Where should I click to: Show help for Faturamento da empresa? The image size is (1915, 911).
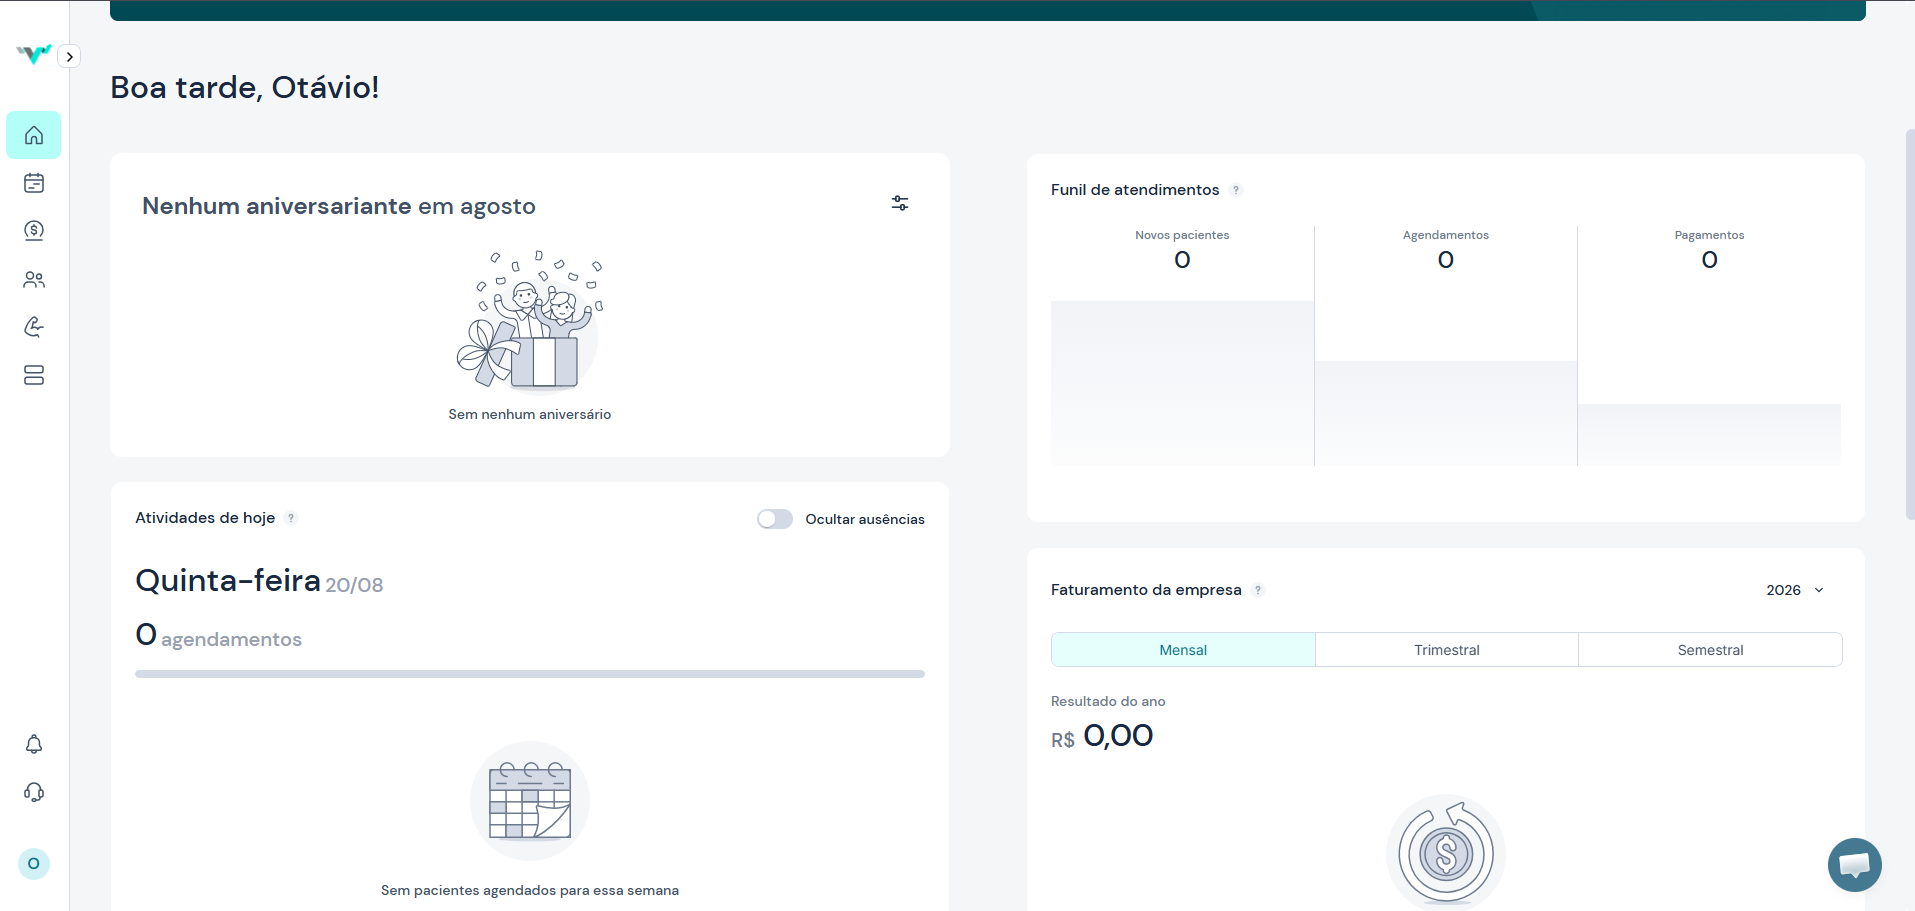click(x=1258, y=590)
